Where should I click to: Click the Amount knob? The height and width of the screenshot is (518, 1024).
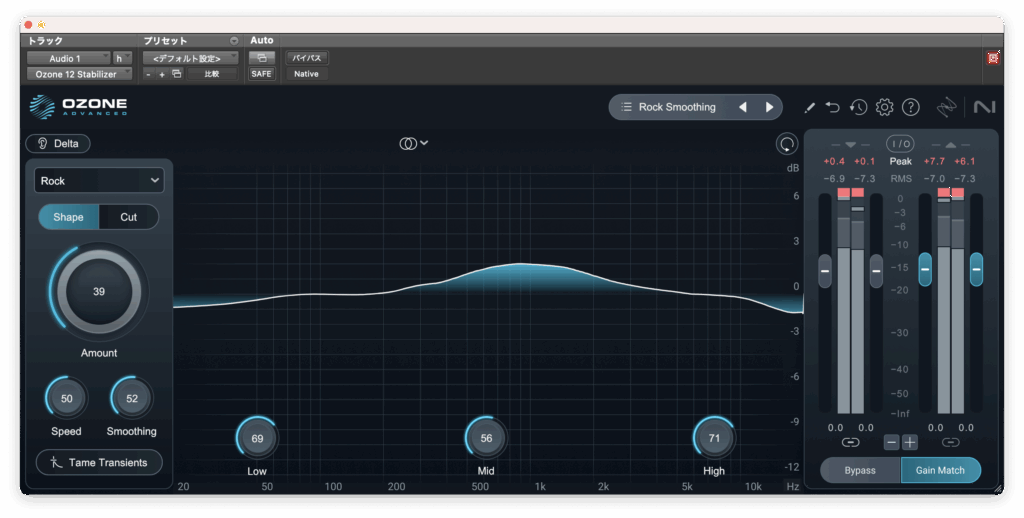click(x=98, y=292)
